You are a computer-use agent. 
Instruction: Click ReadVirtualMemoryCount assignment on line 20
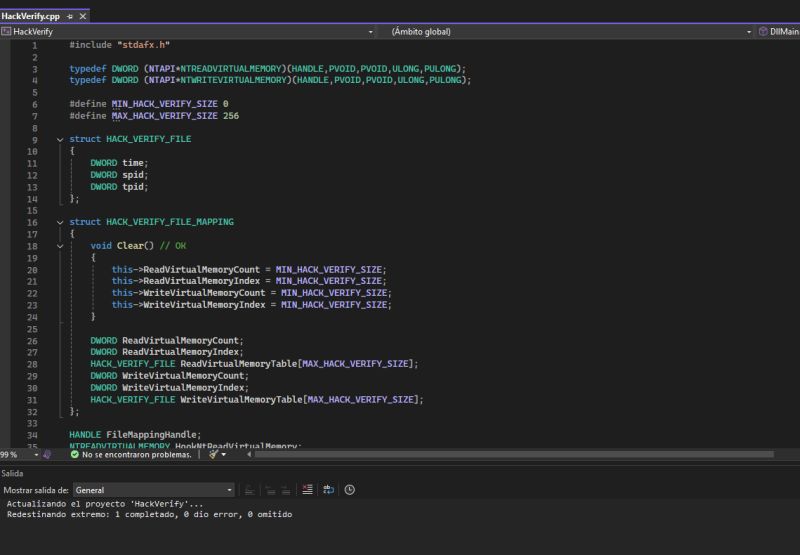click(249, 269)
